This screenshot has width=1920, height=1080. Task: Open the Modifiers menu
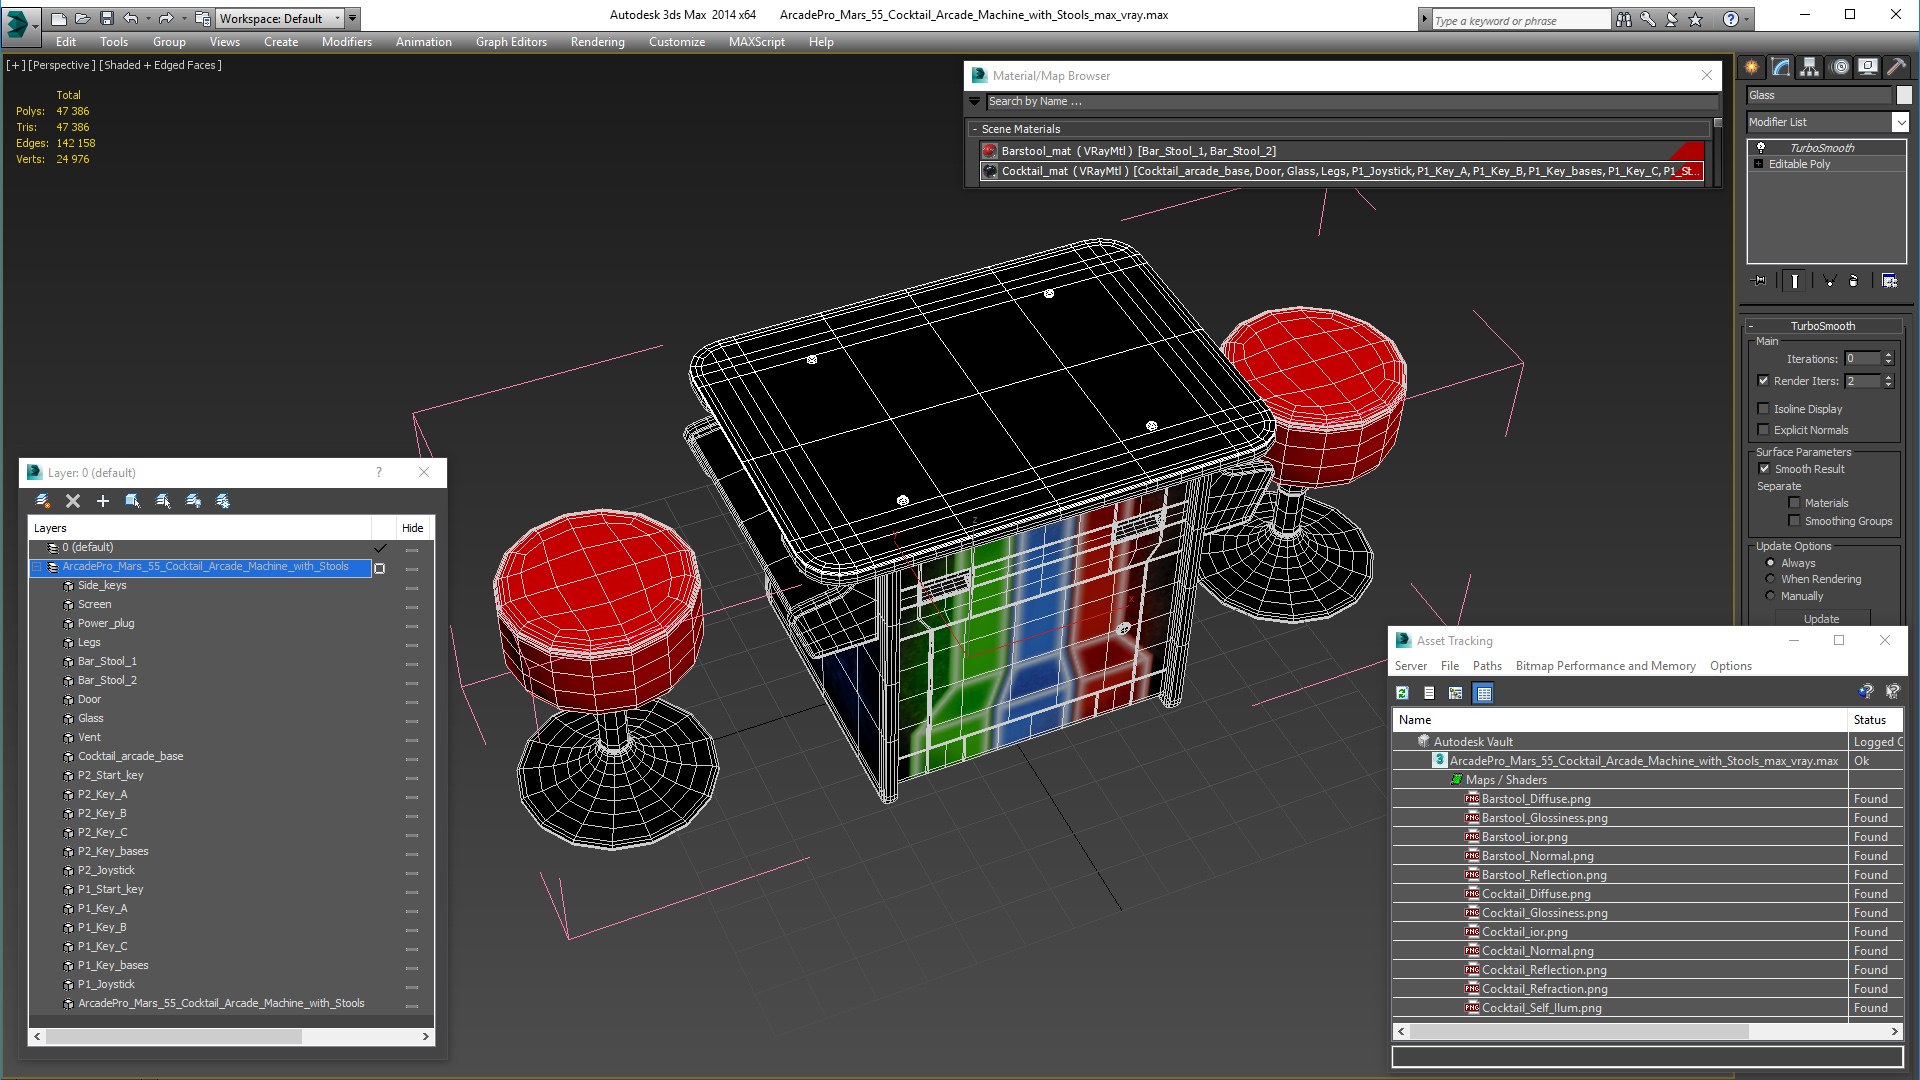point(347,42)
